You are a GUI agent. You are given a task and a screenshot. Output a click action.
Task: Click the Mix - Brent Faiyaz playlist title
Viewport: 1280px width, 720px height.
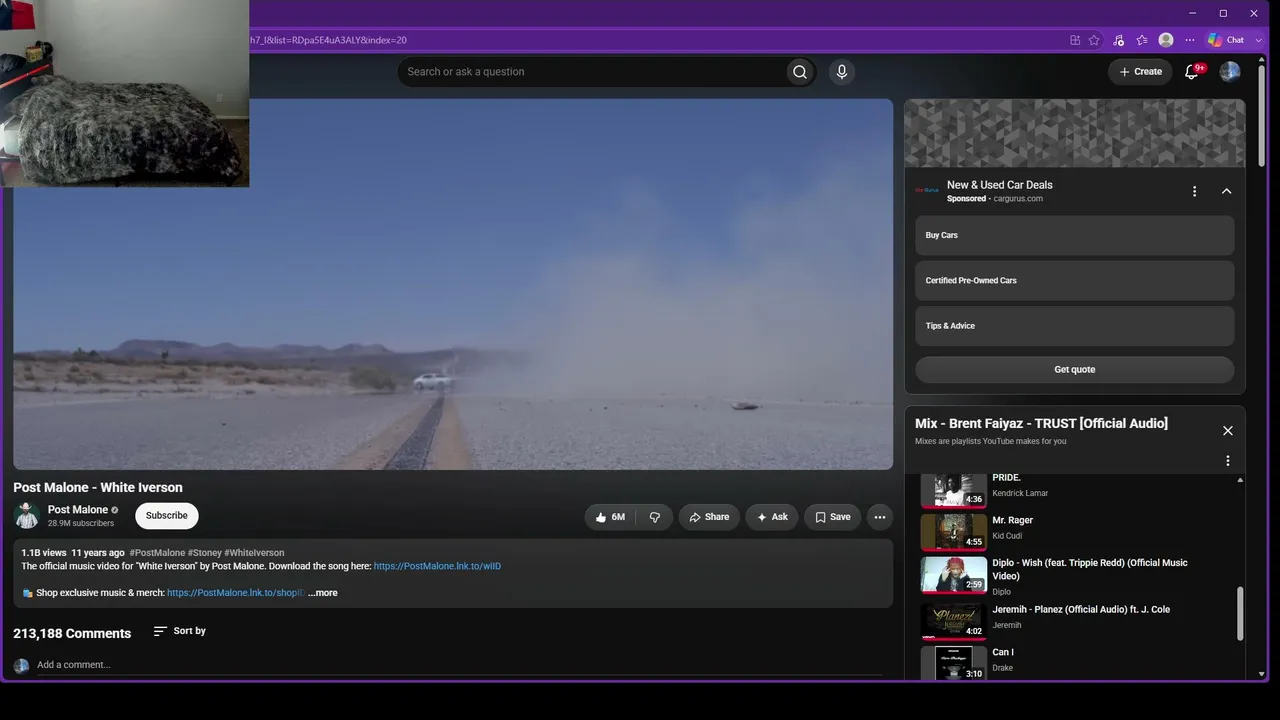[1041, 424]
